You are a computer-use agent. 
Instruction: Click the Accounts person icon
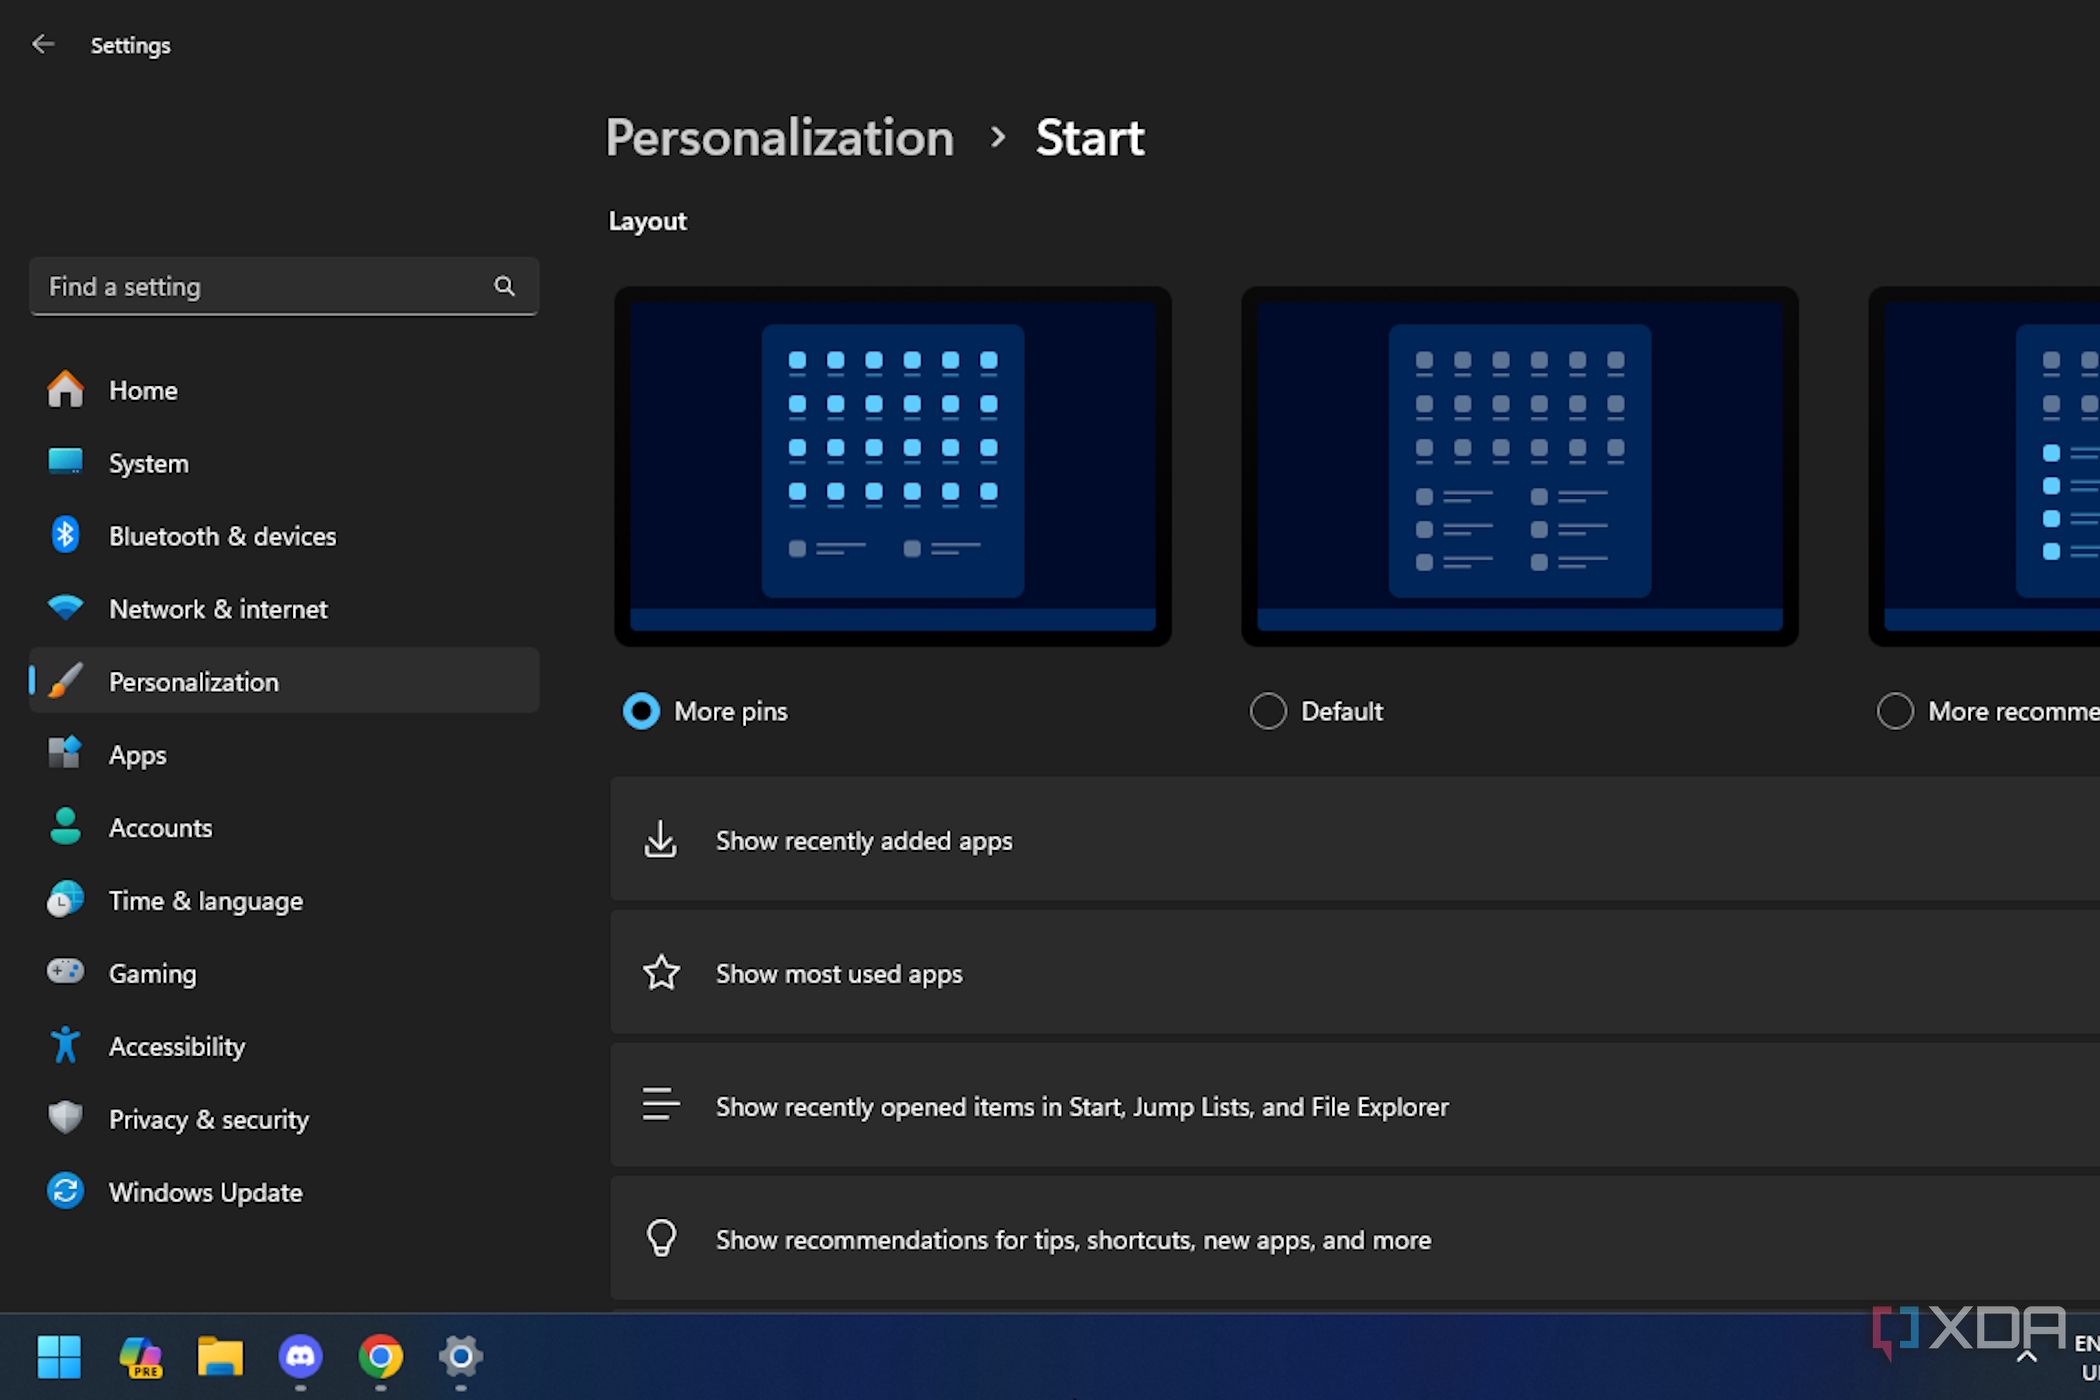point(65,826)
